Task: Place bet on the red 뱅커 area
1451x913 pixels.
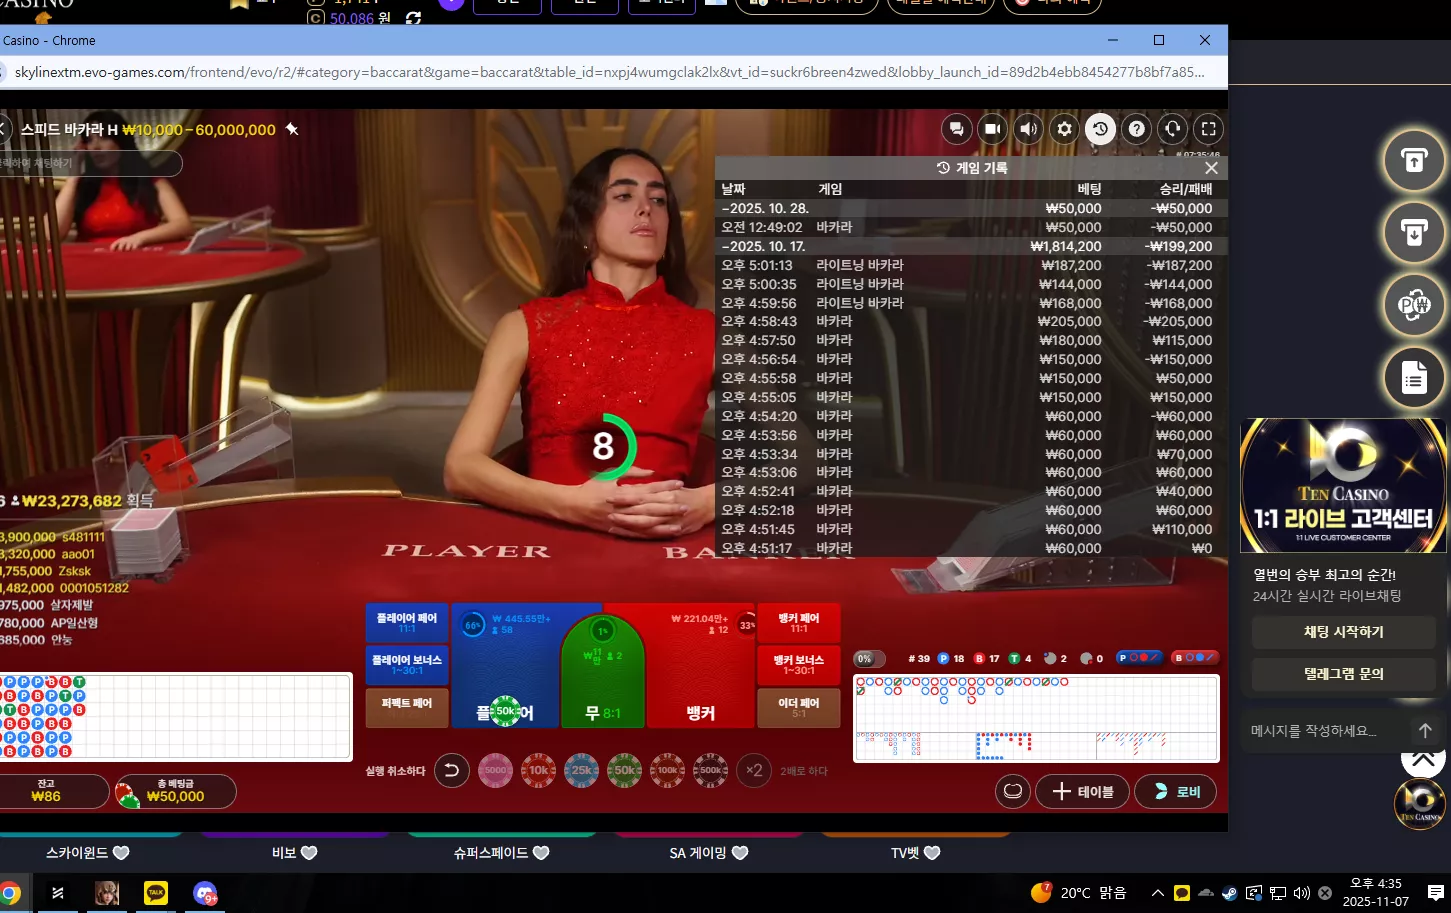Action: (702, 666)
